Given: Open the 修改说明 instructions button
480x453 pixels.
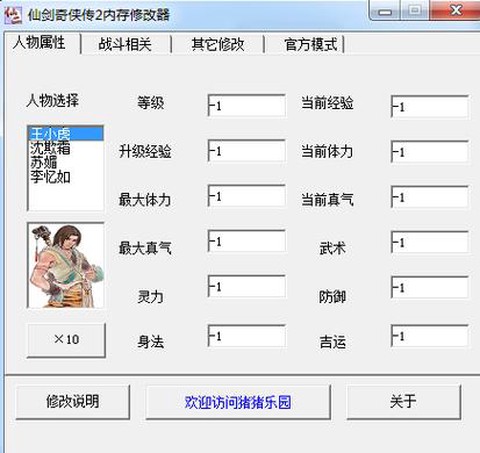Looking at the screenshot, I should pos(72,402).
